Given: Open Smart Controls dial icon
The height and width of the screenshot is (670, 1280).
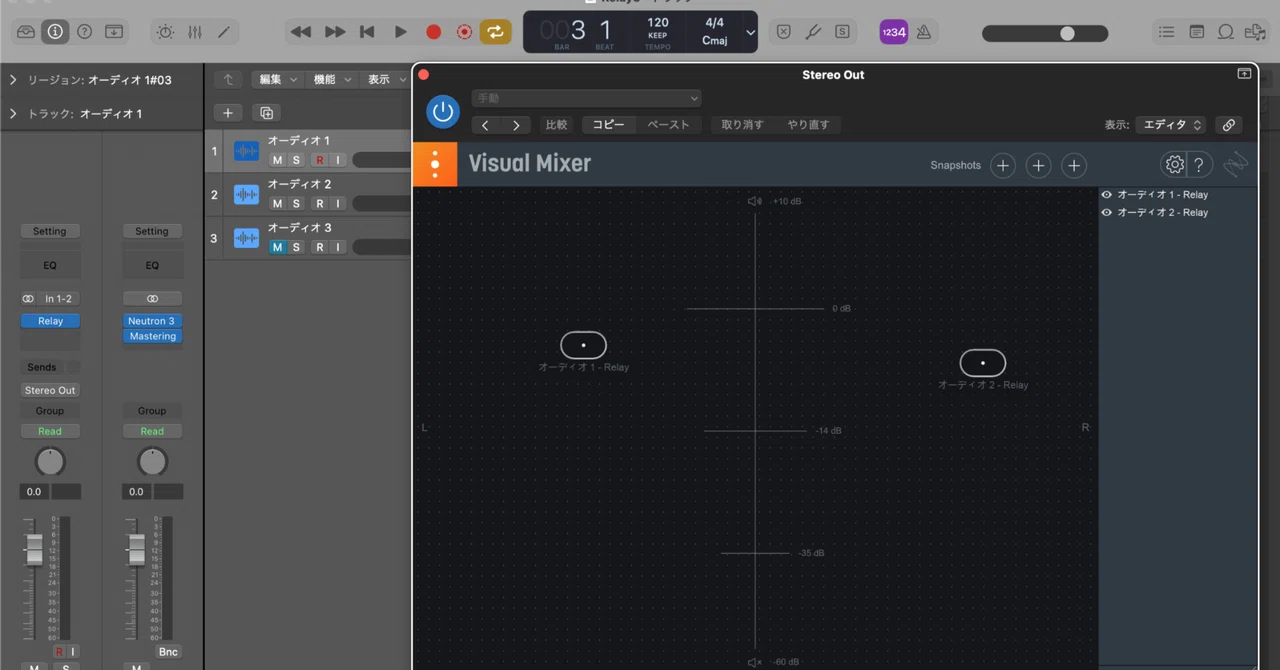Looking at the screenshot, I should click(x=165, y=32).
